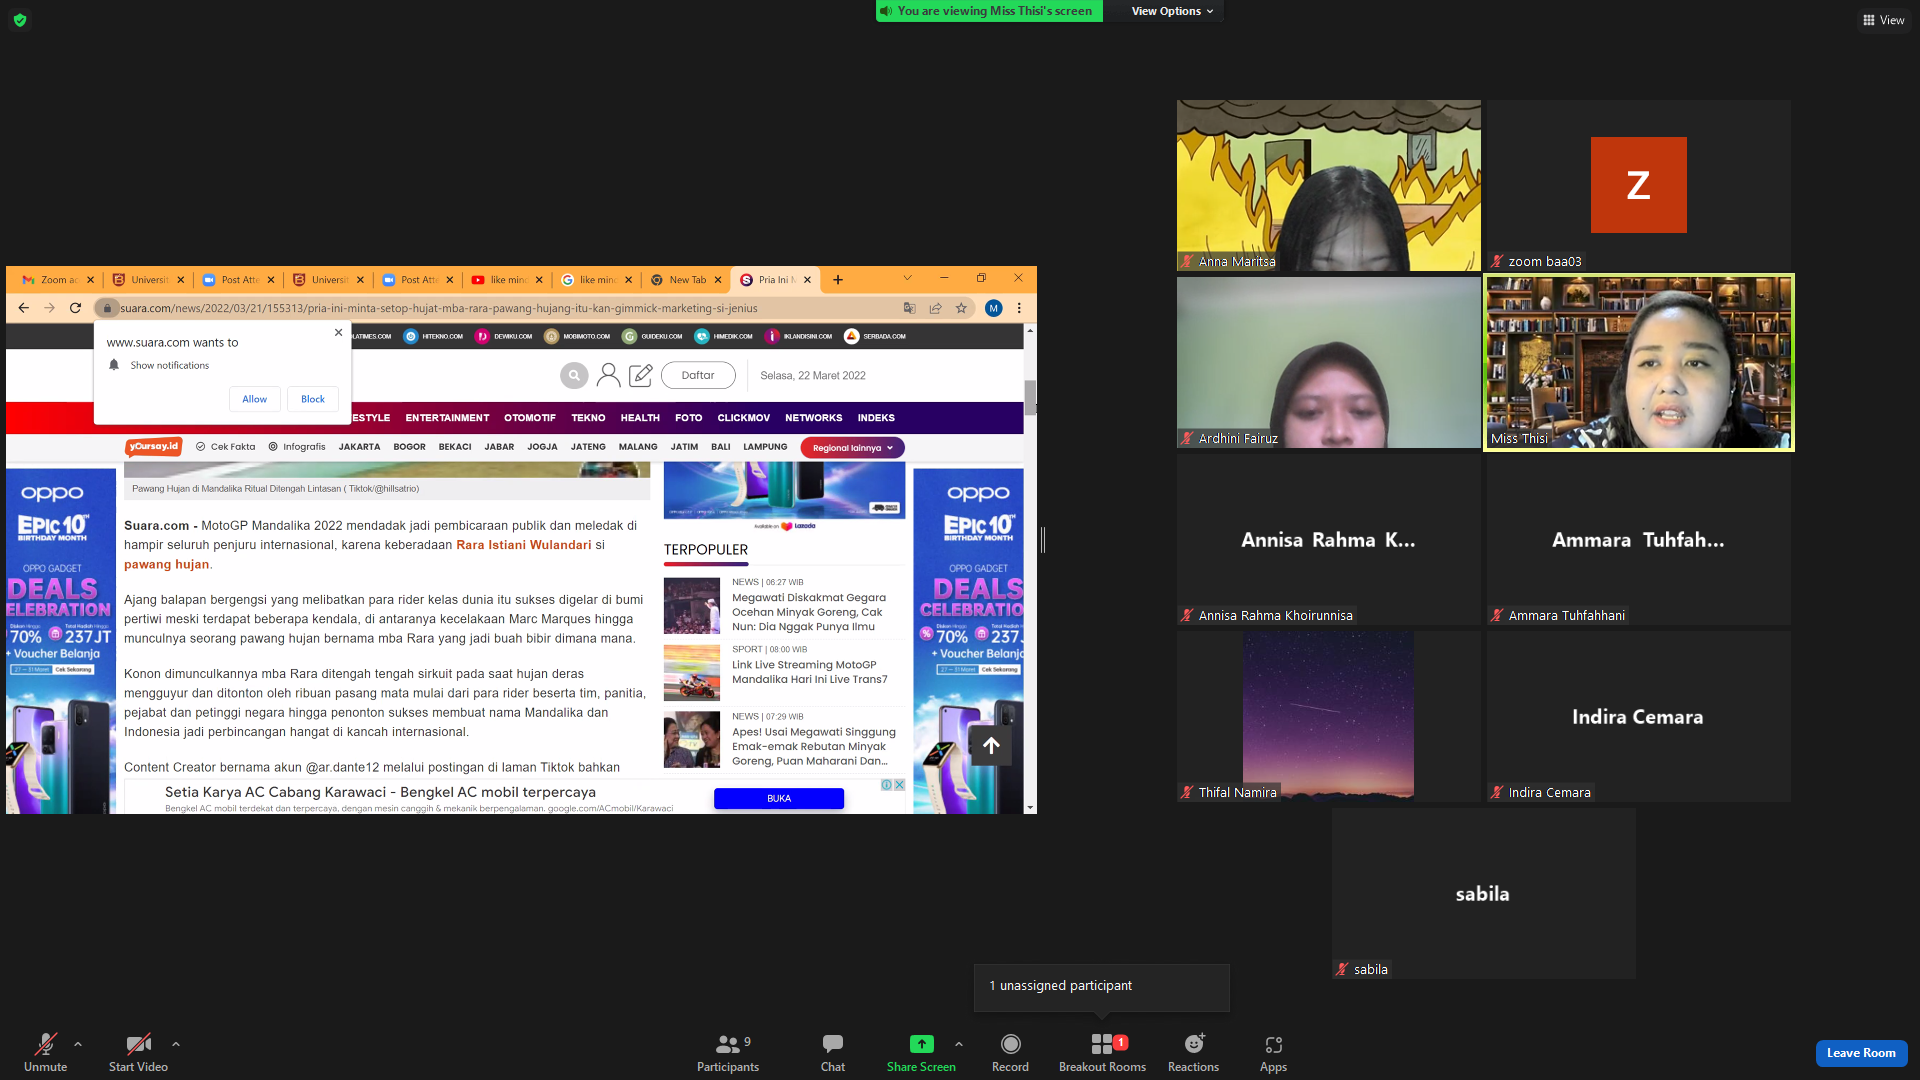Open a new browser tab
This screenshot has height=1080, width=1920.
pos(838,280)
